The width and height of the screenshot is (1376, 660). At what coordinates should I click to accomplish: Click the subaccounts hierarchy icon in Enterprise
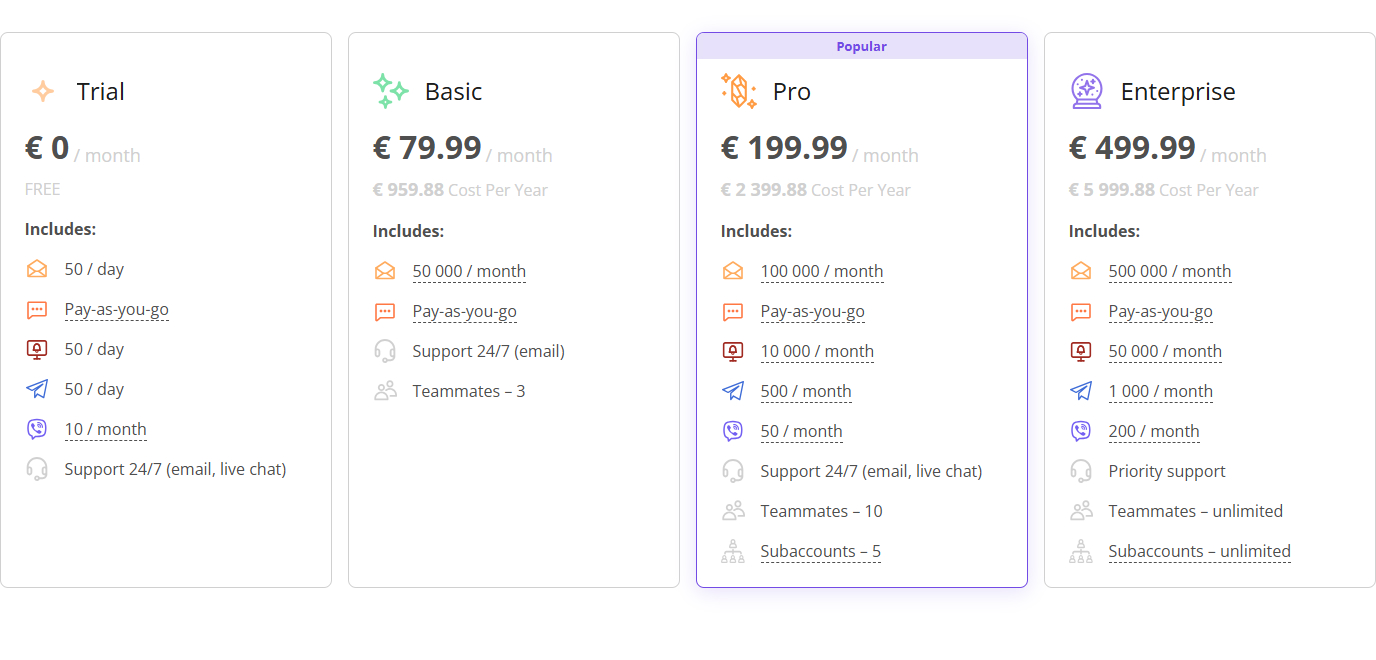1081,551
